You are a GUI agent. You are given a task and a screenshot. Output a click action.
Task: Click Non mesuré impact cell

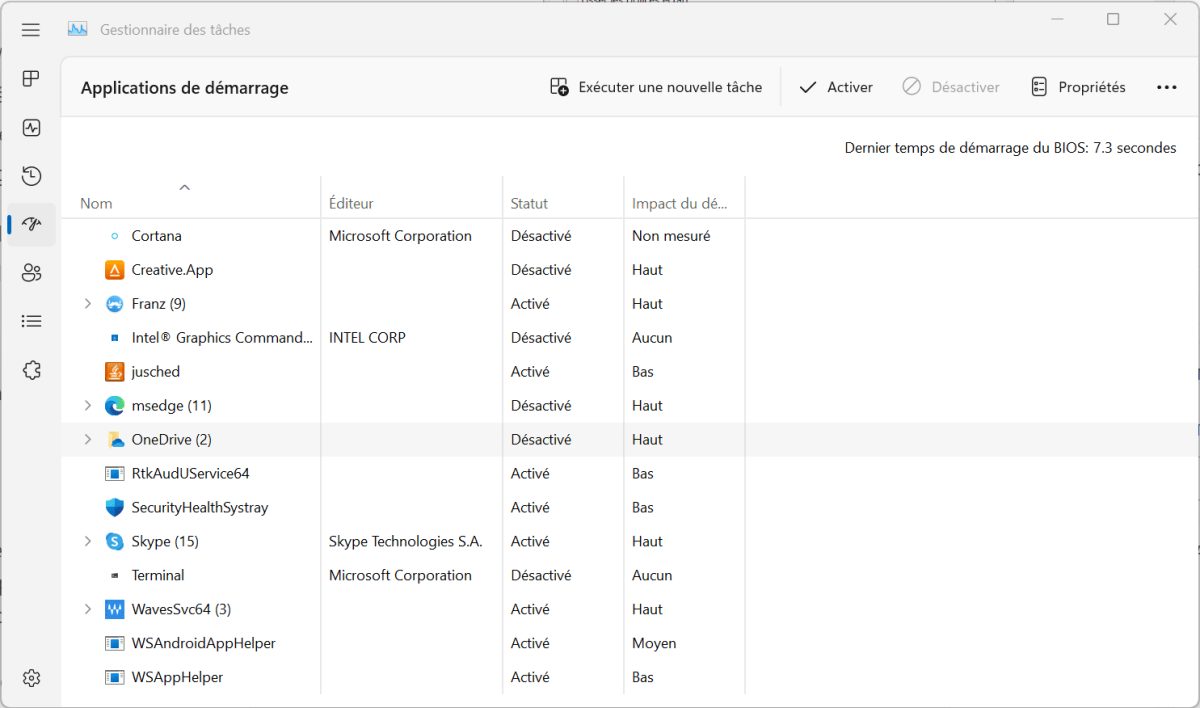click(671, 236)
